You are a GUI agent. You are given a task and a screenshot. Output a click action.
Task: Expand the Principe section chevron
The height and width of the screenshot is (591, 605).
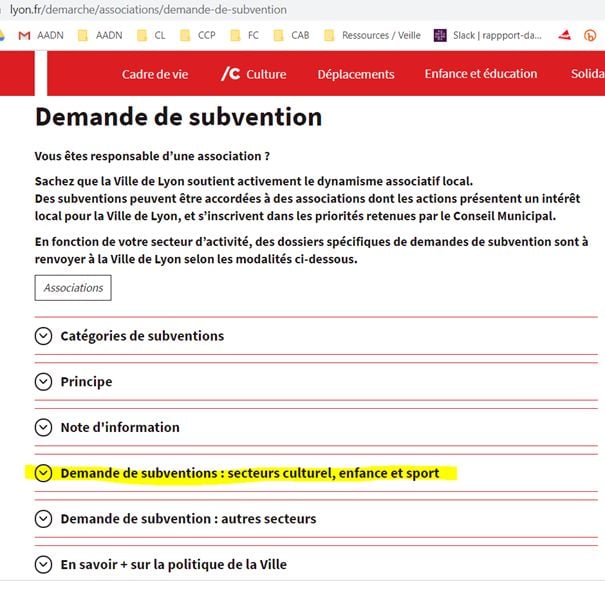click(43, 382)
